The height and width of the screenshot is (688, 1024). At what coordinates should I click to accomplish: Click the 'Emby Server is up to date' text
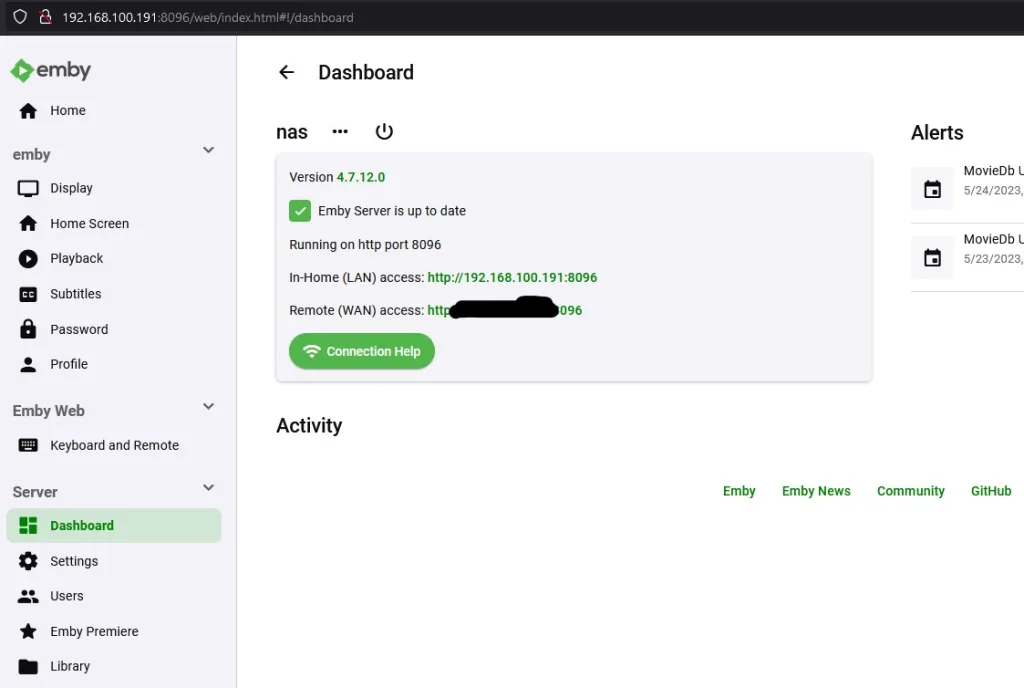[x=392, y=211]
